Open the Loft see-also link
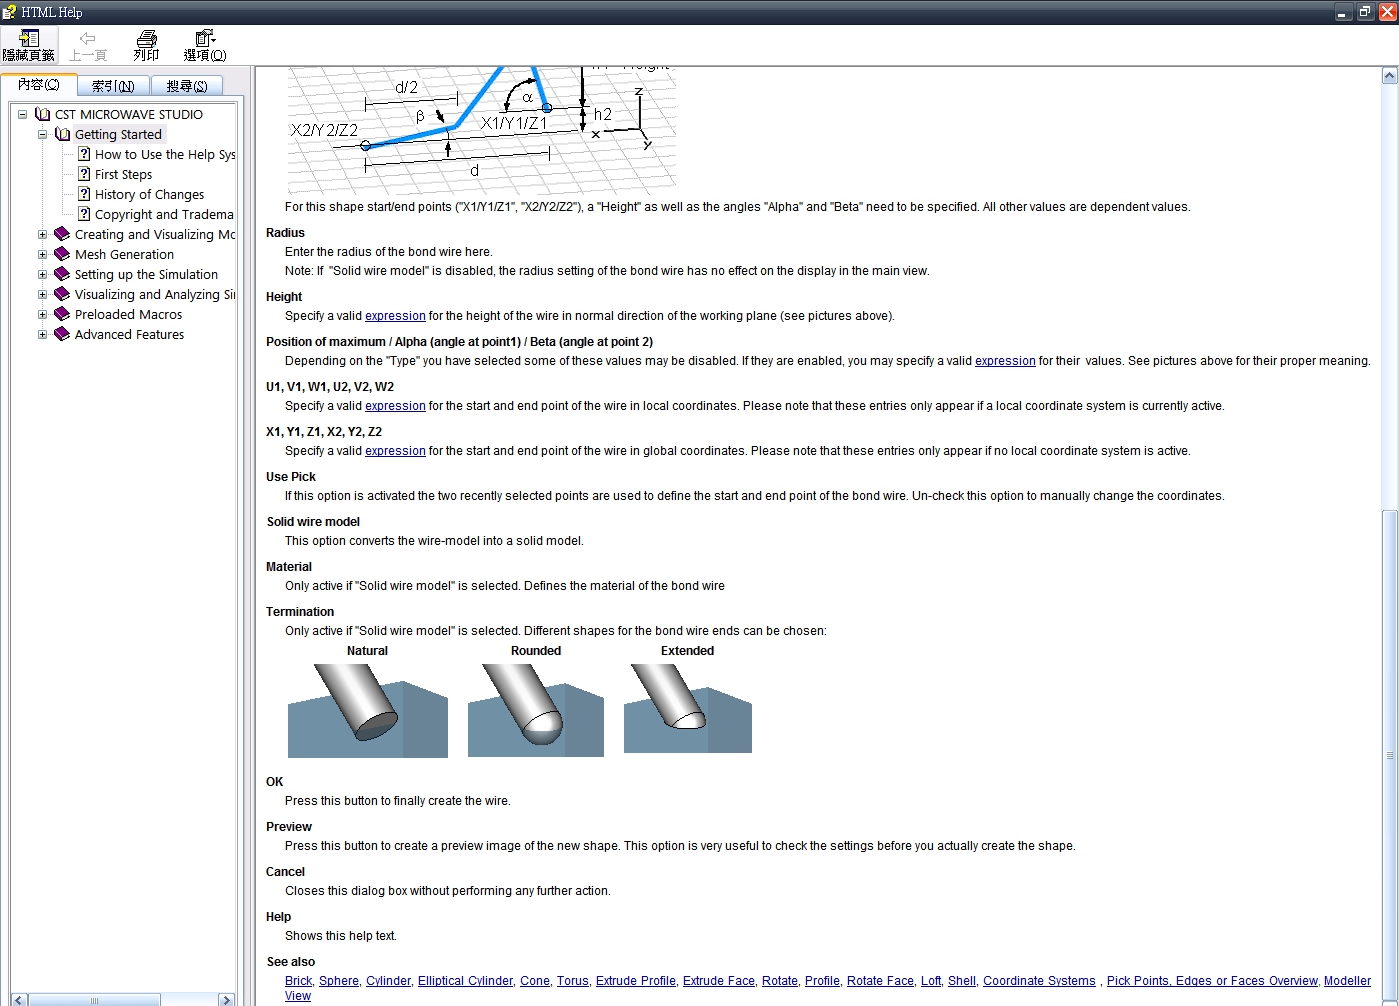The image size is (1399, 1006). [931, 981]
